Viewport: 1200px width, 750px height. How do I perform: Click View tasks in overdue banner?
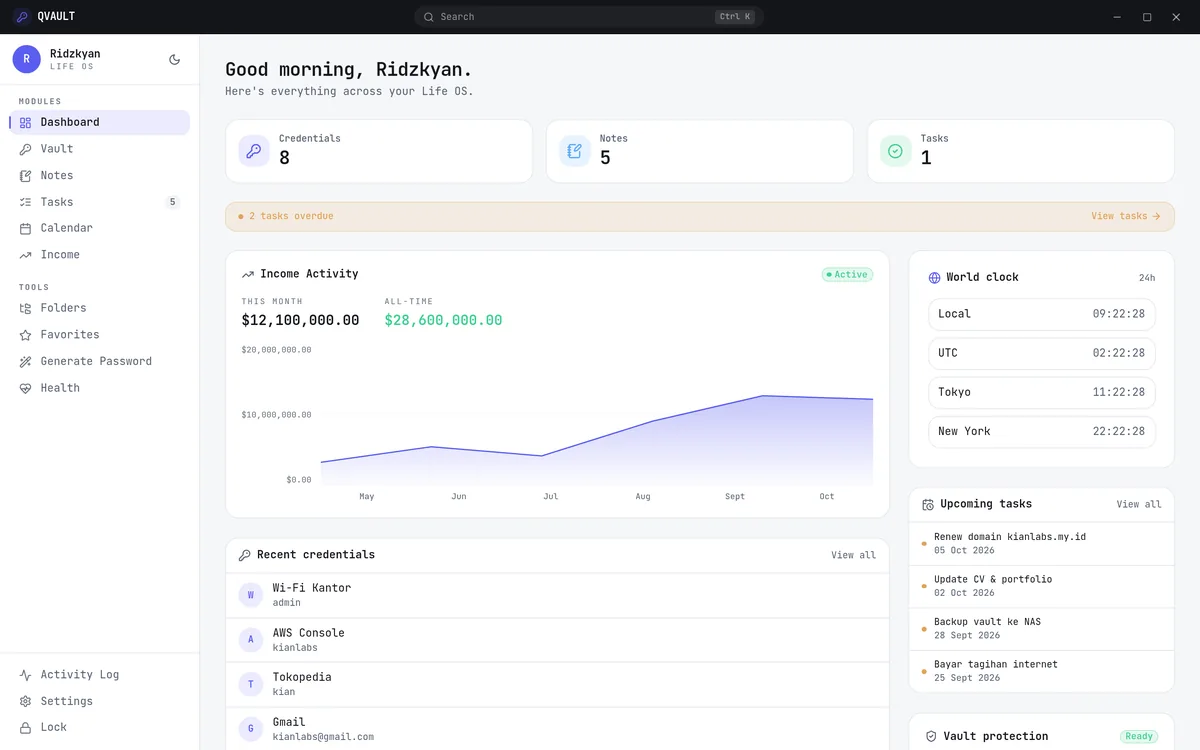tap(1126, 216)
